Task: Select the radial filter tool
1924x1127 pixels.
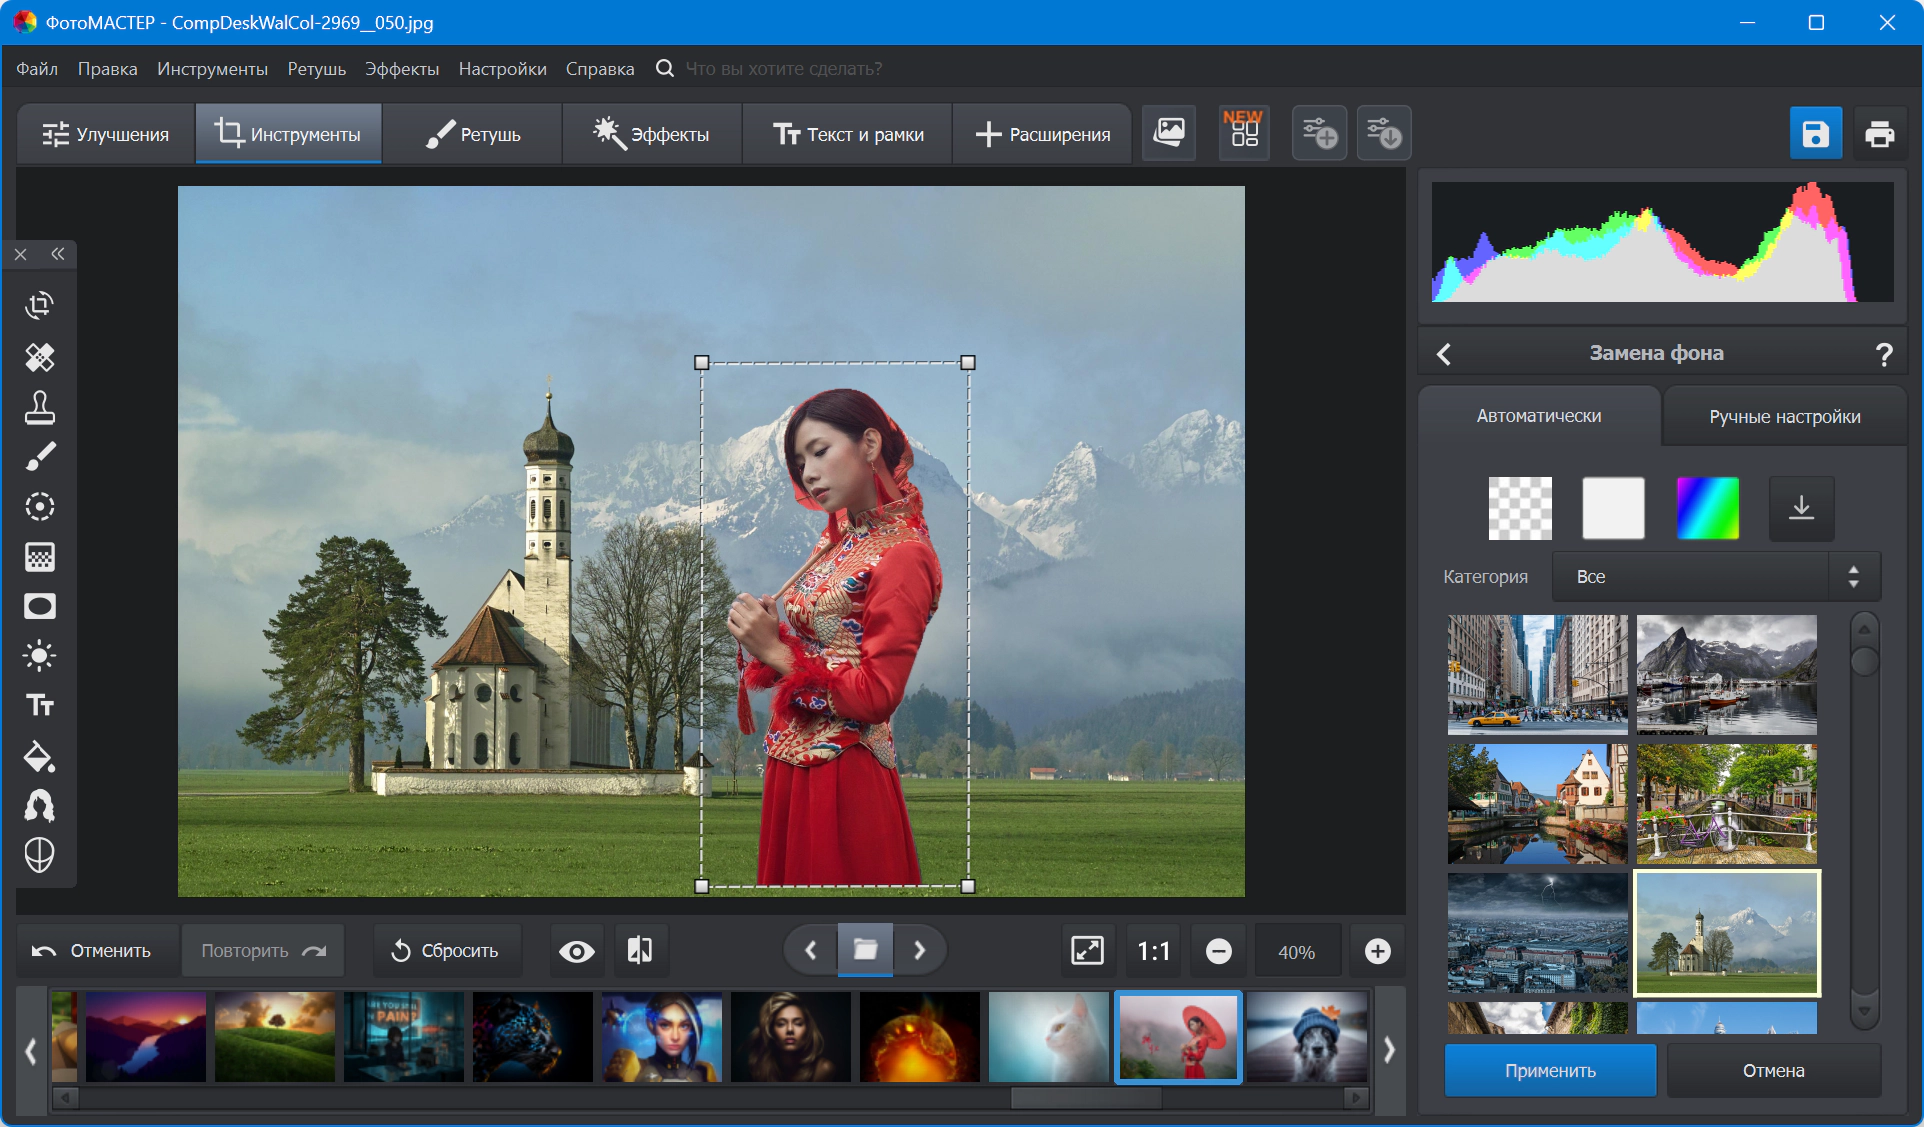Action: tap(39, 506)
